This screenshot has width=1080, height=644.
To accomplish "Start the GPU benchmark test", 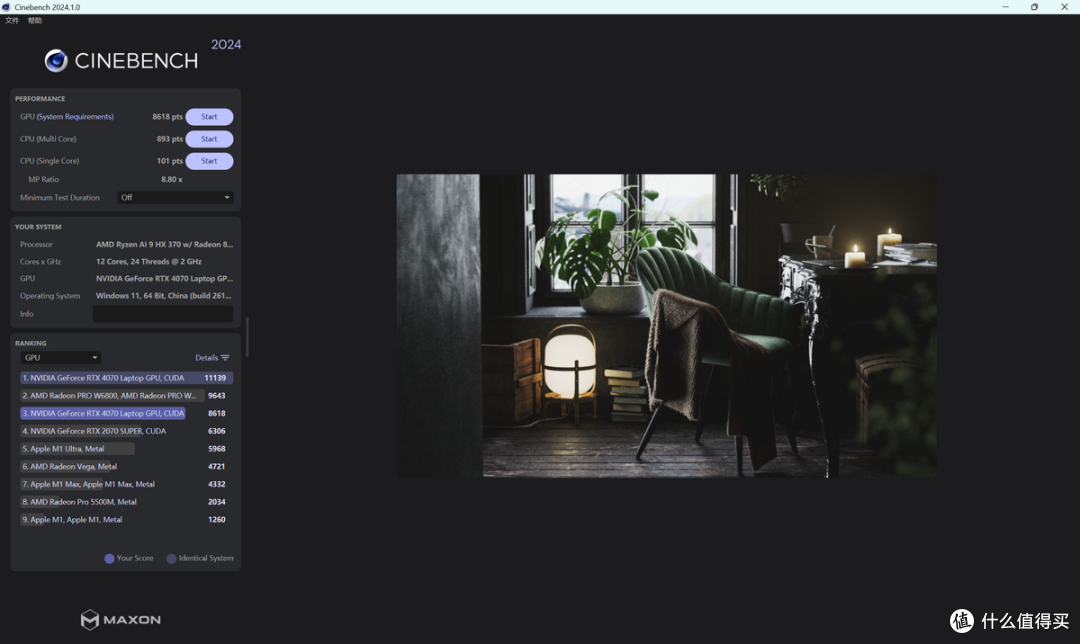I will (209, 116).
